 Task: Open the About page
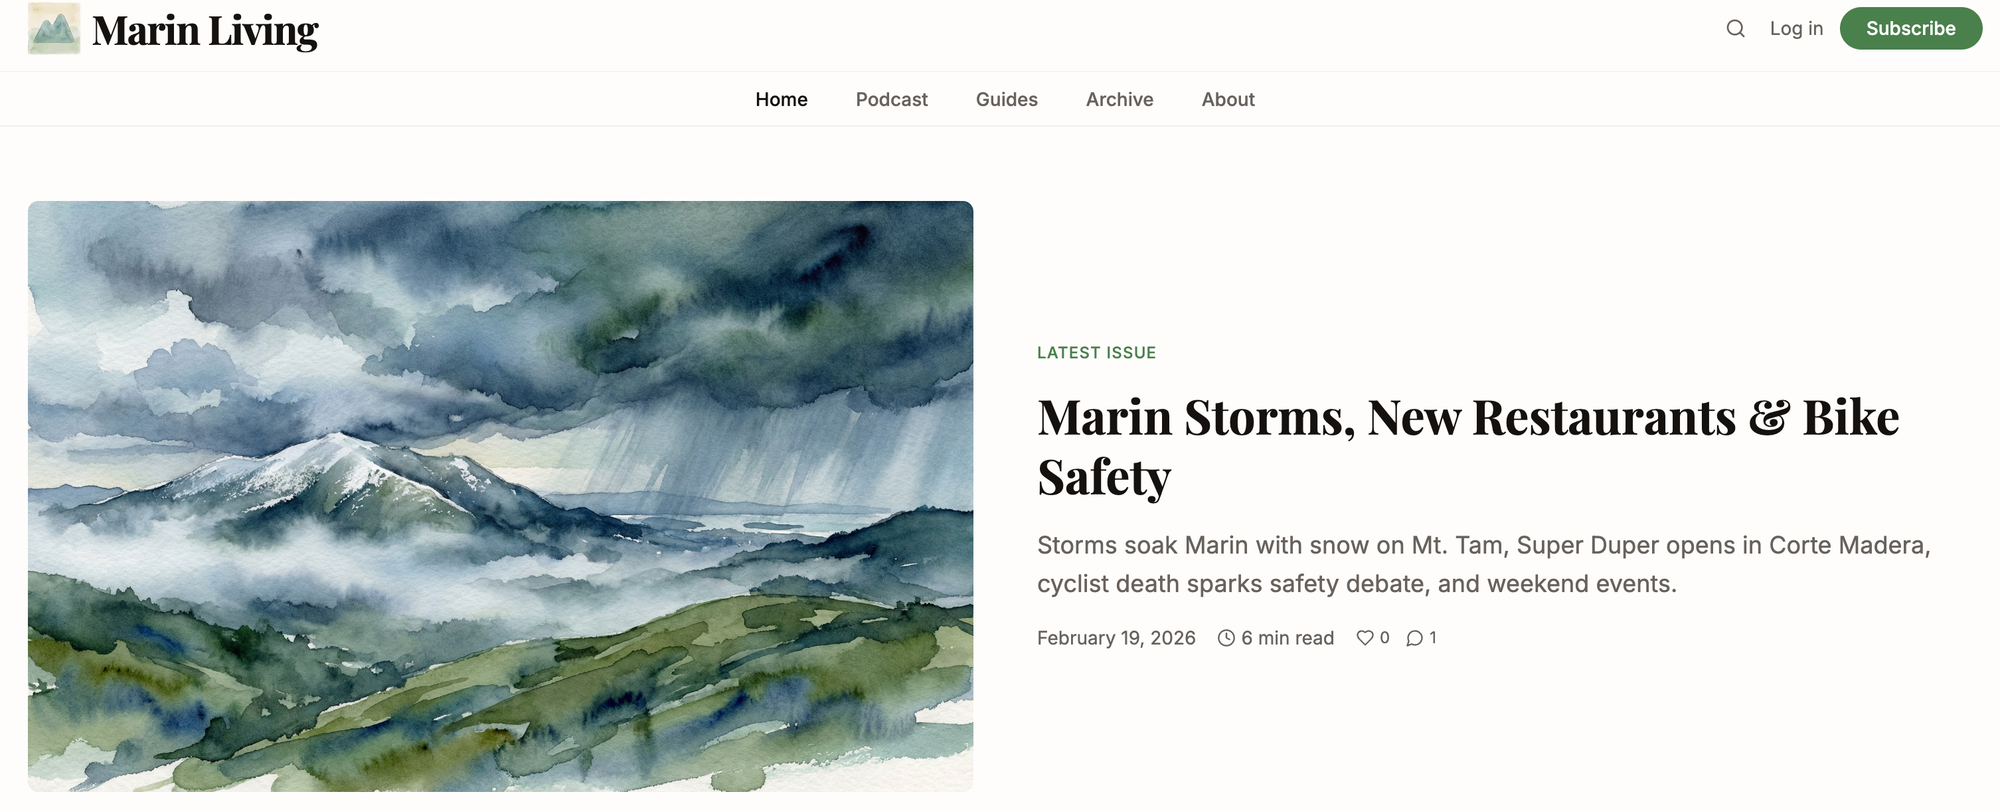tap(1227, 99)
